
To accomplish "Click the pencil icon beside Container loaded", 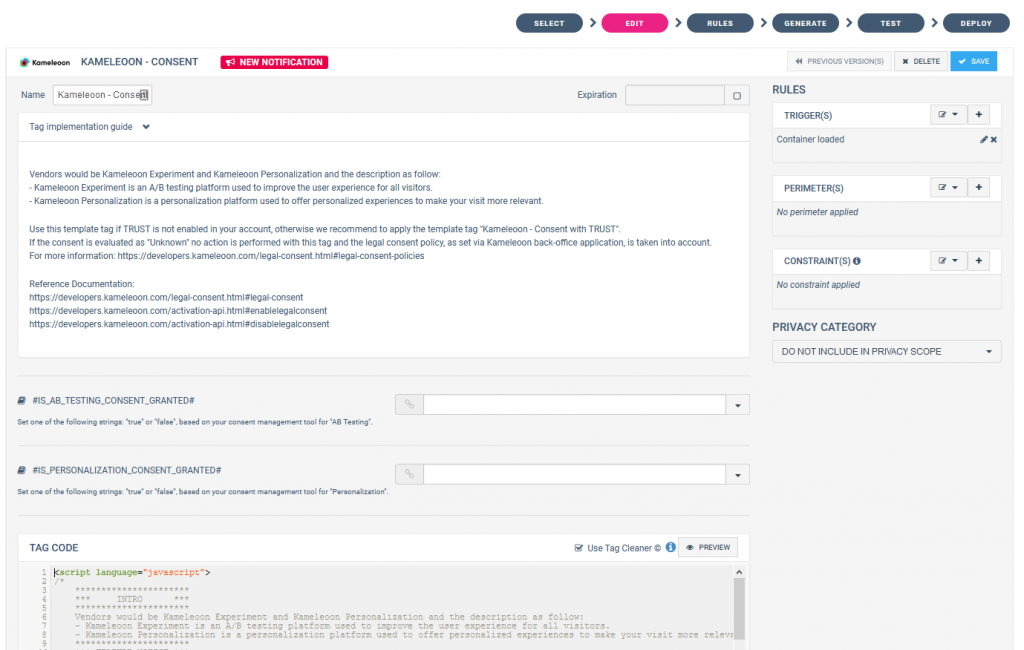I will [983, 140].
